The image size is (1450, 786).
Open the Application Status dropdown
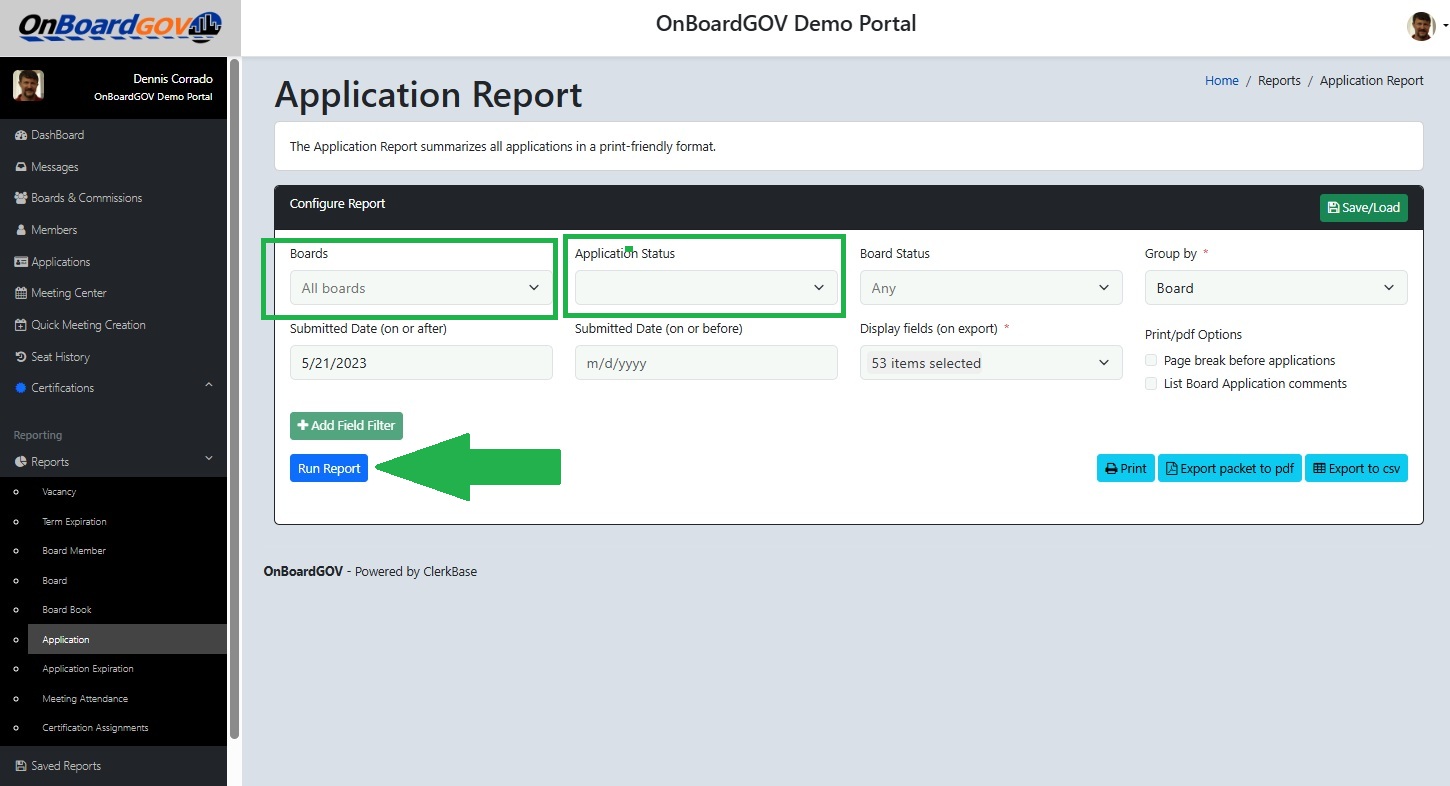coord(706,288)
